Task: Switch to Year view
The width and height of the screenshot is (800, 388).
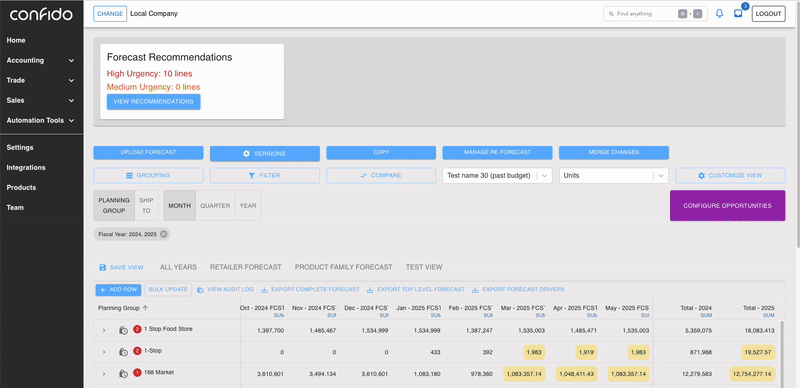Action: pyautogui.click(x=248, y=205)
